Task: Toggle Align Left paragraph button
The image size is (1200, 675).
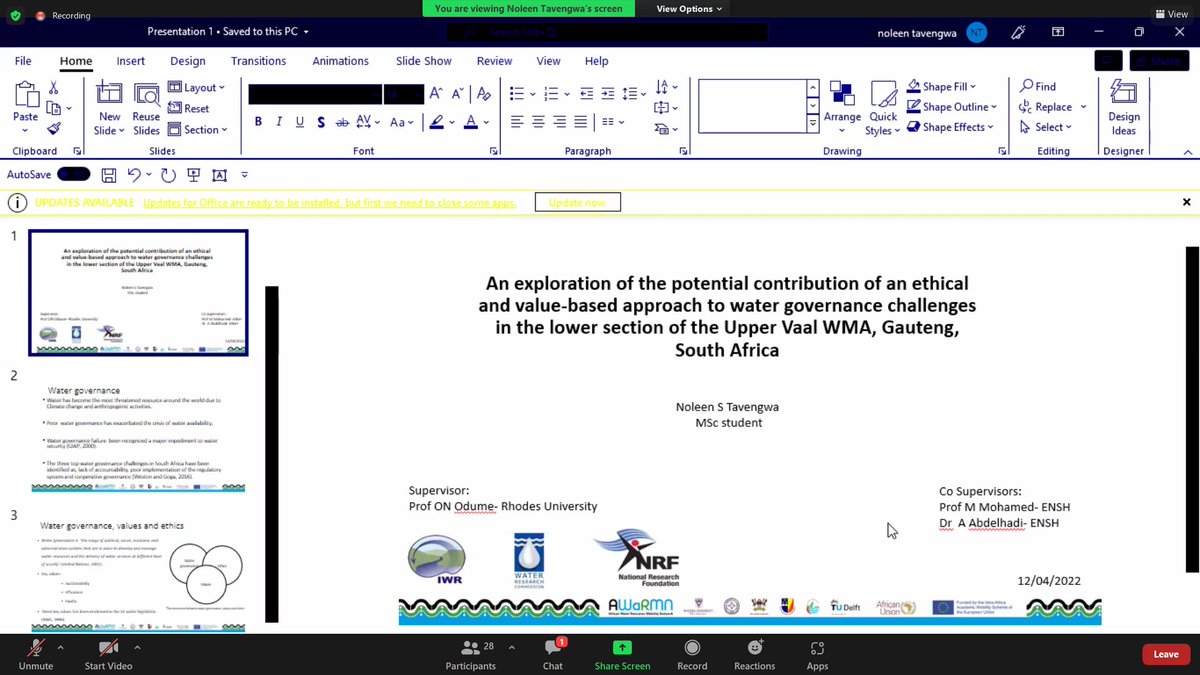Action: coord(517,122)
